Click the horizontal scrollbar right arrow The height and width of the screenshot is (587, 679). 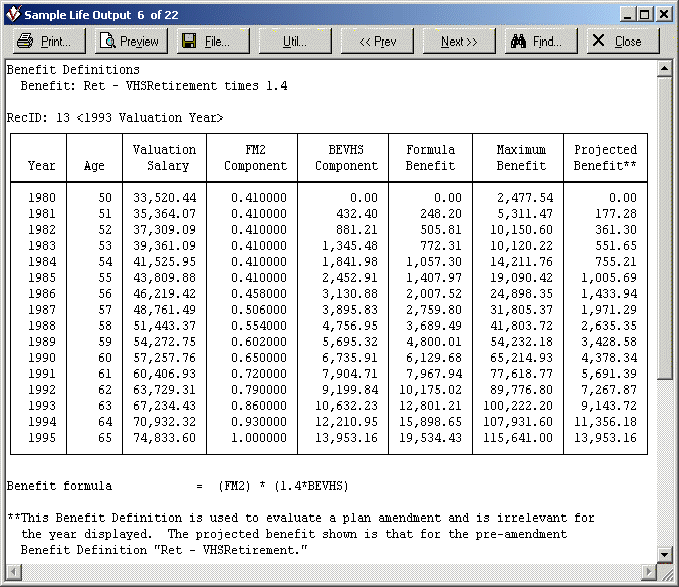647,571
